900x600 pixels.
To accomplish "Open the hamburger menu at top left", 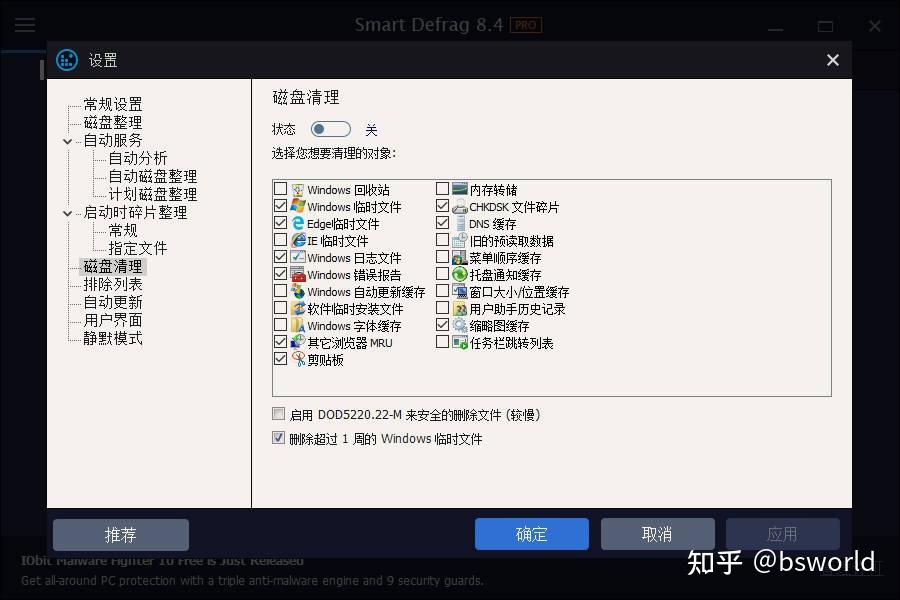I will (24, 25).
